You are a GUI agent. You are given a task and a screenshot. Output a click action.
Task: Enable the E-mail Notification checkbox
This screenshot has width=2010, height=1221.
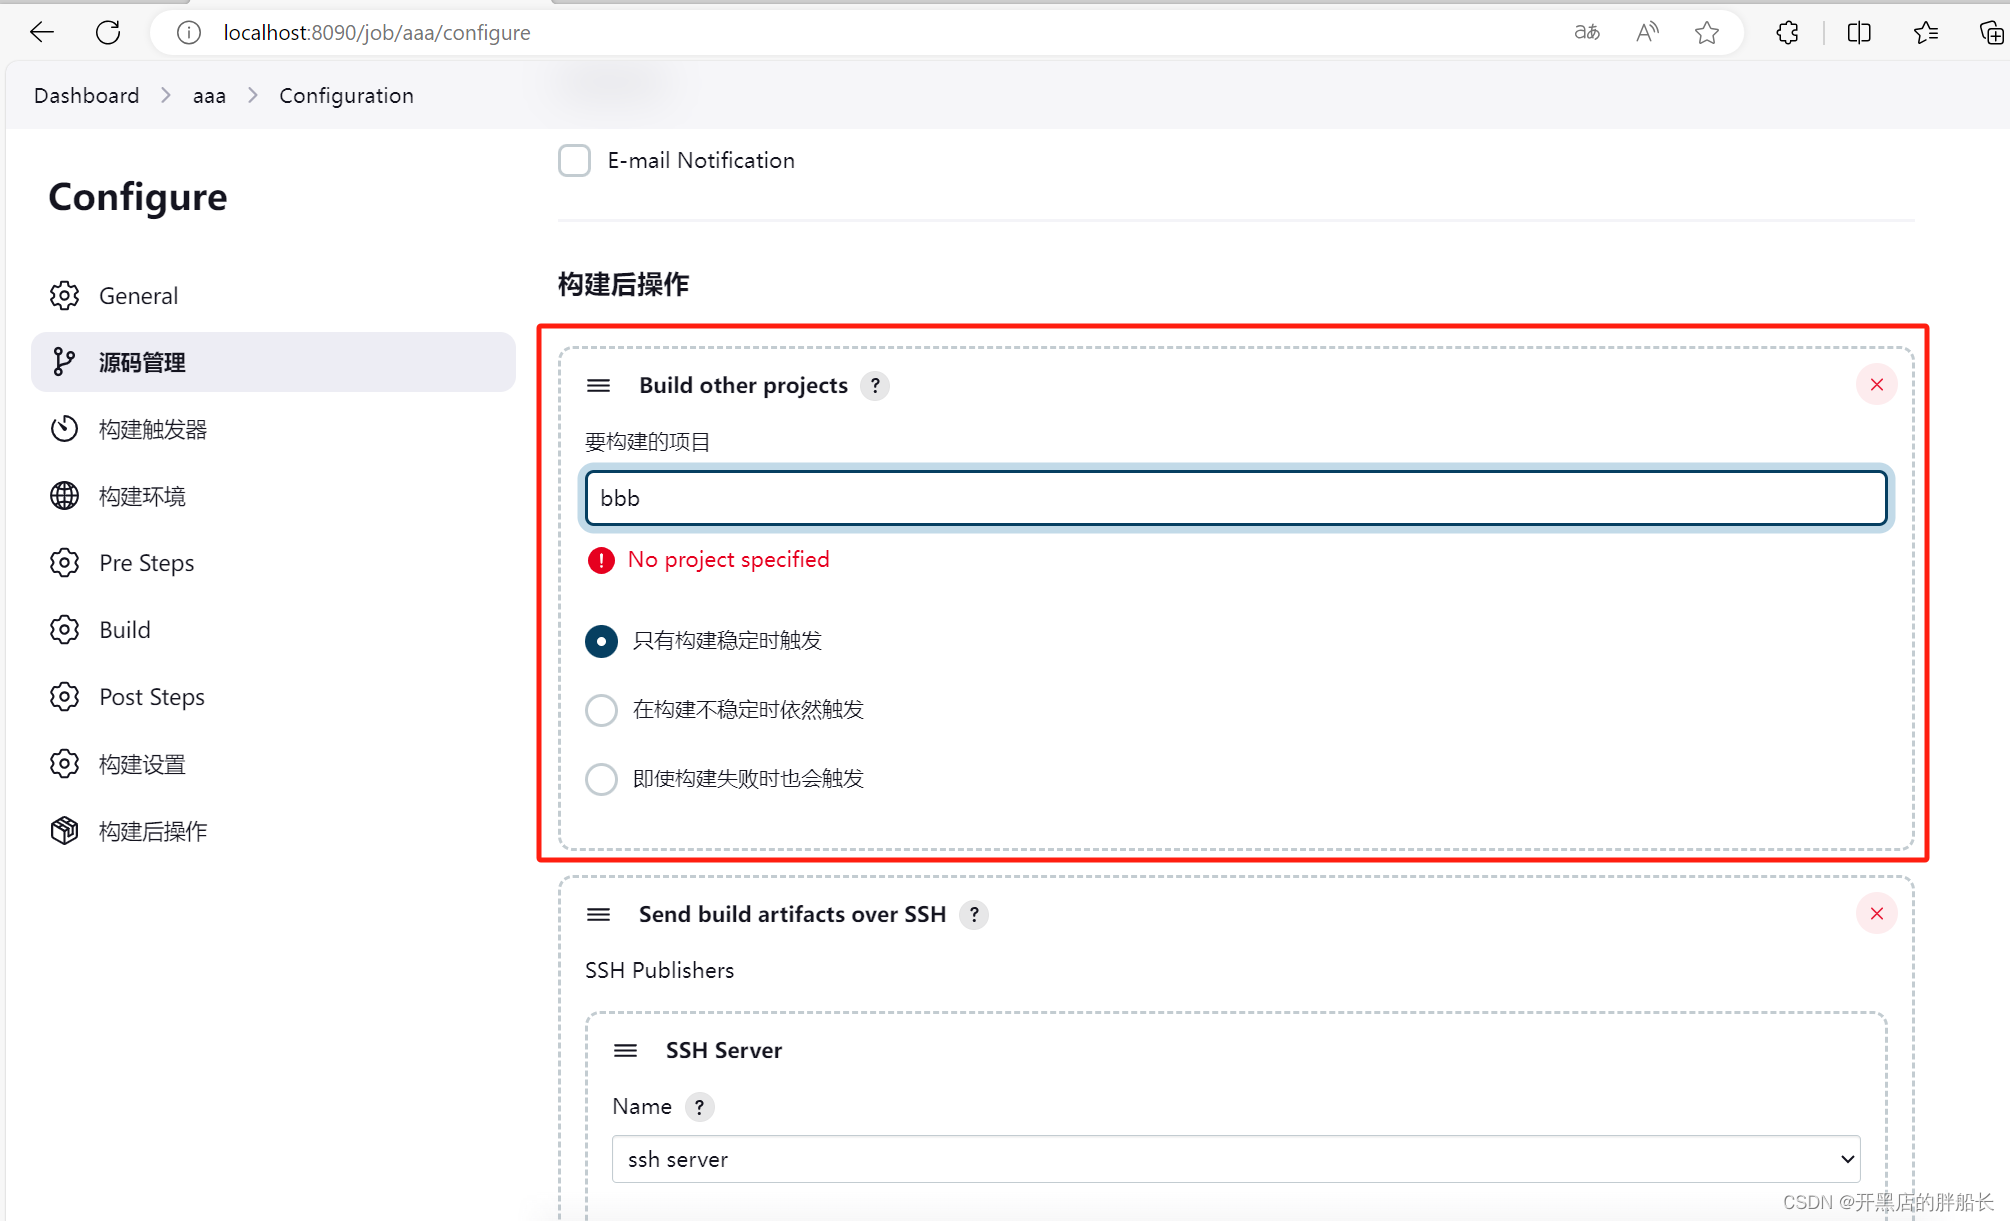click(x=575, y=160)
